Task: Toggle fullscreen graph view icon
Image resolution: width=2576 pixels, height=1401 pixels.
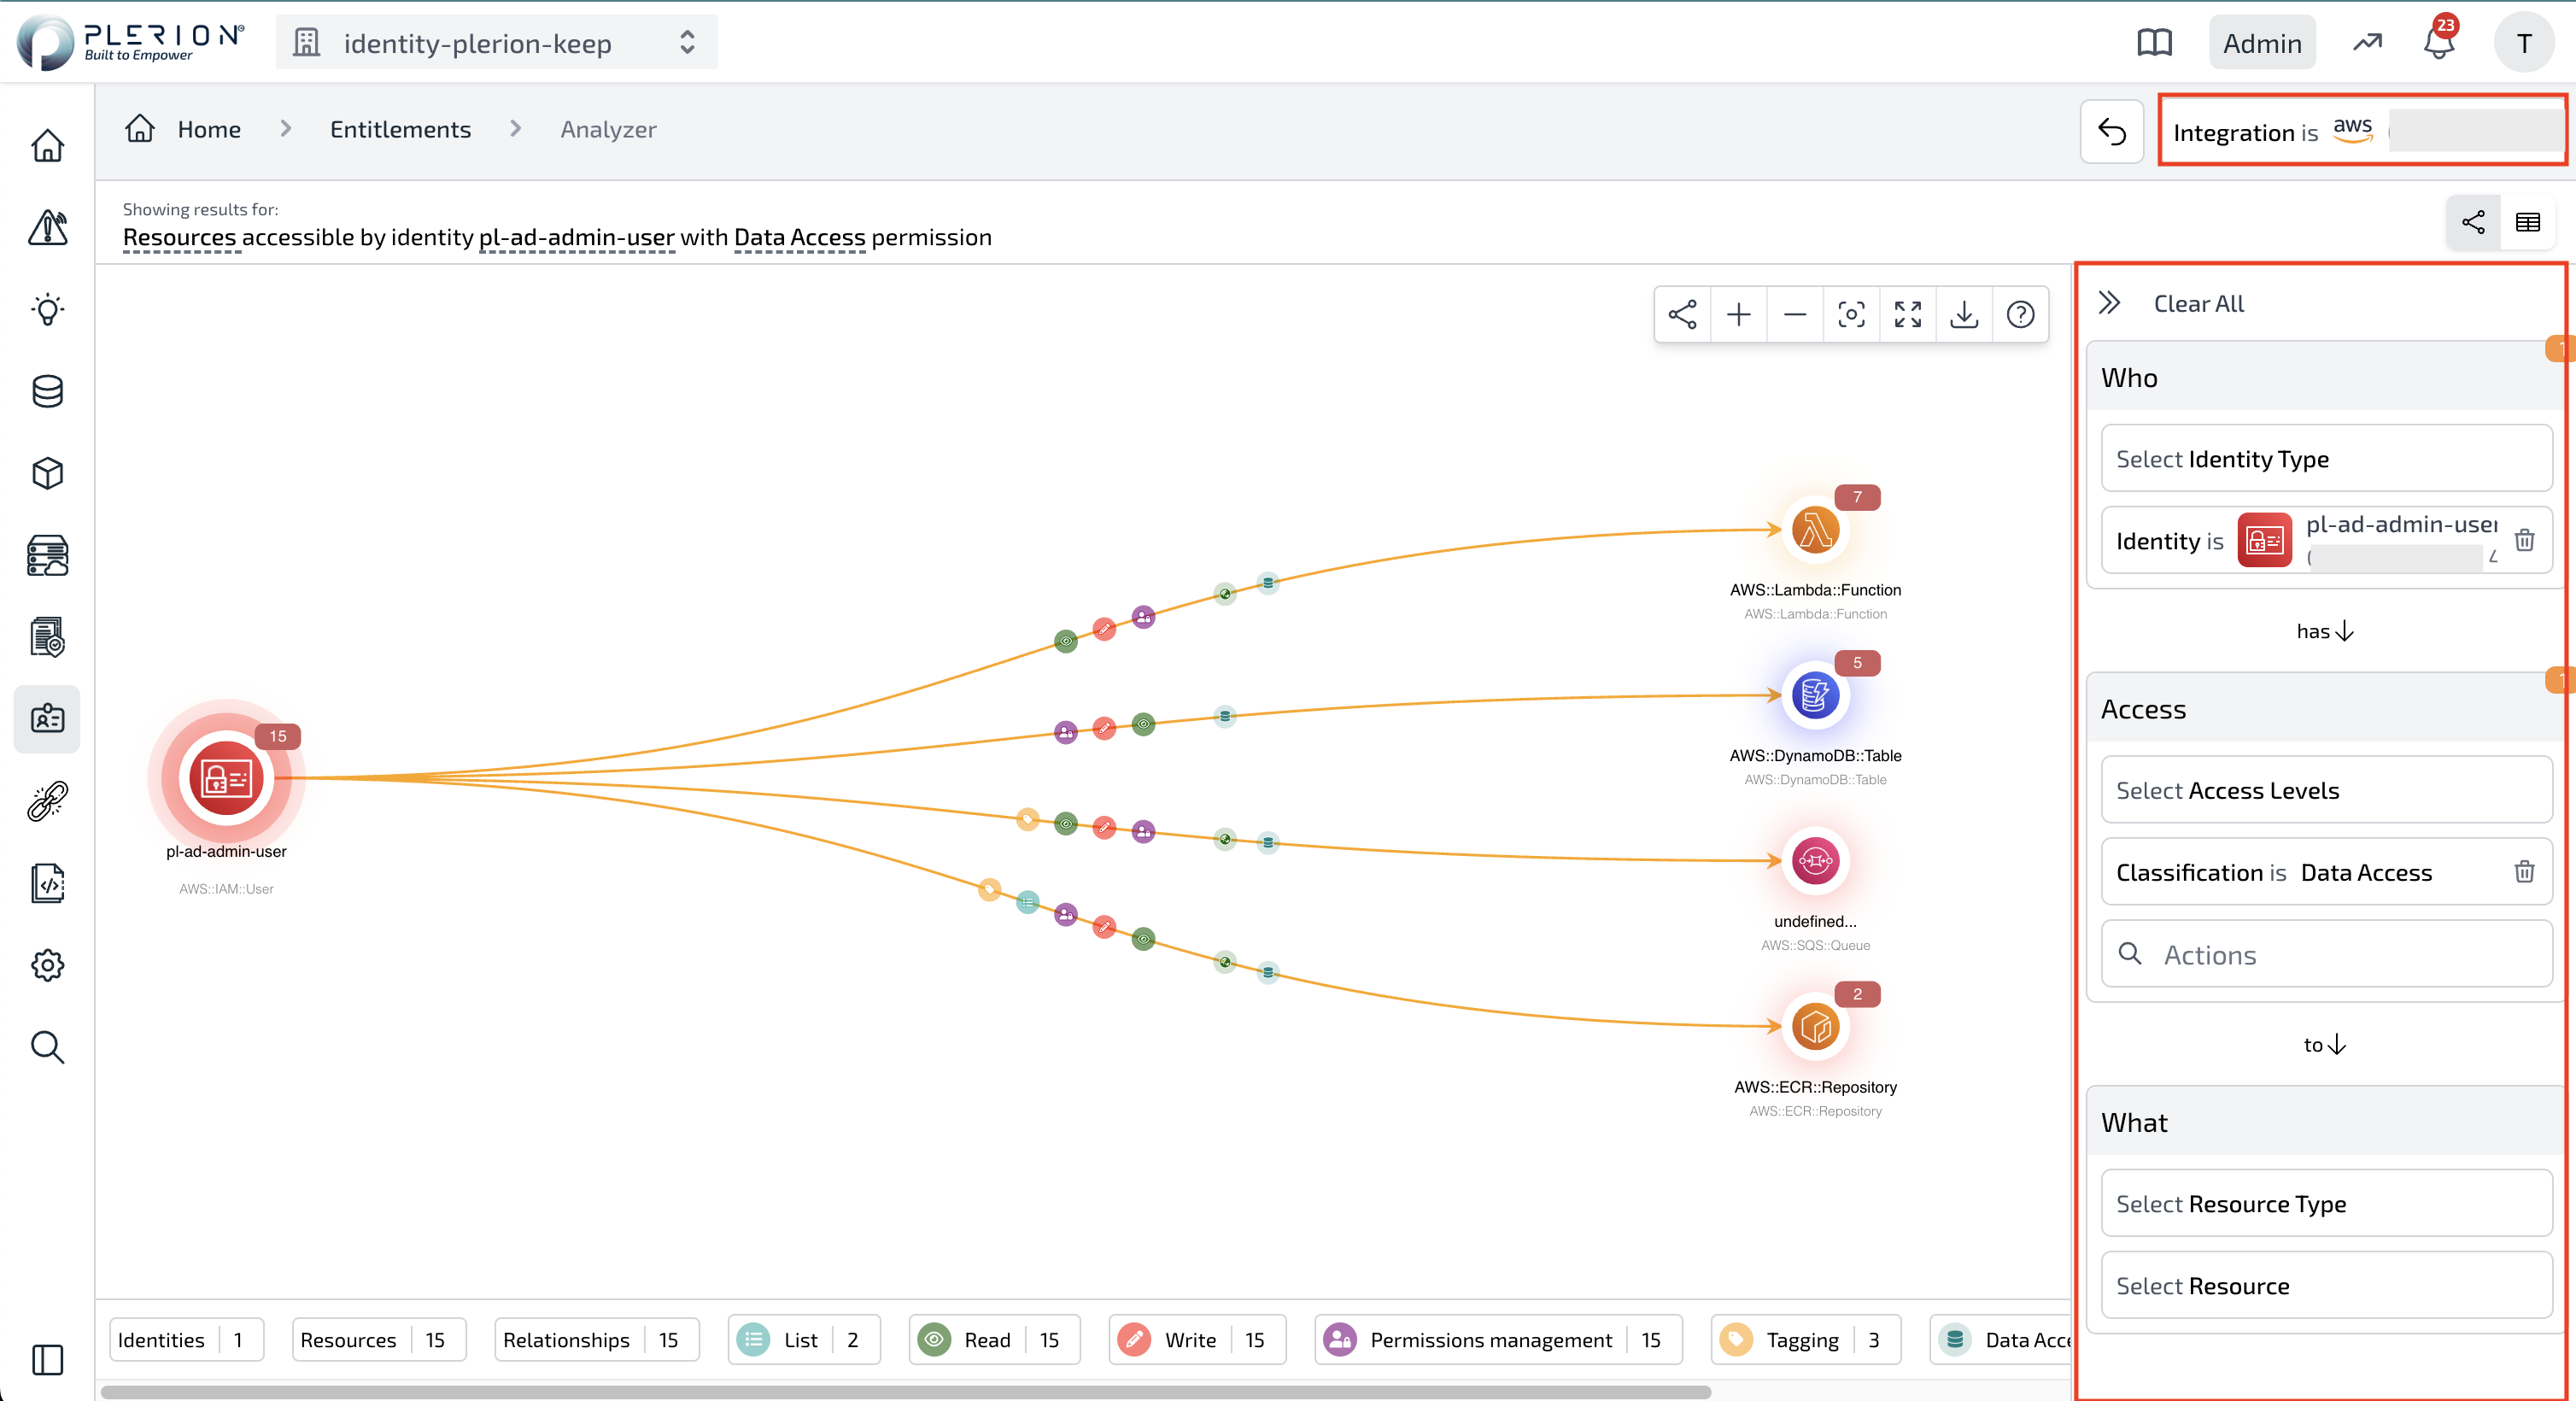Action: click(x=1908, y=315)
